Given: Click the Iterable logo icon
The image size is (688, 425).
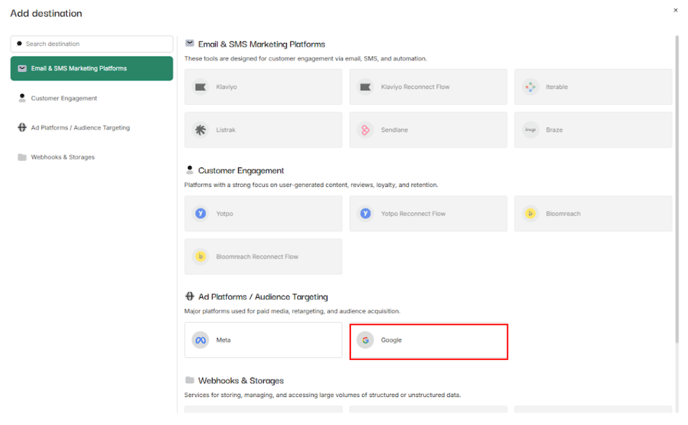Looking at the screenshot, I should pyautogui.click(x=530, y=87).
